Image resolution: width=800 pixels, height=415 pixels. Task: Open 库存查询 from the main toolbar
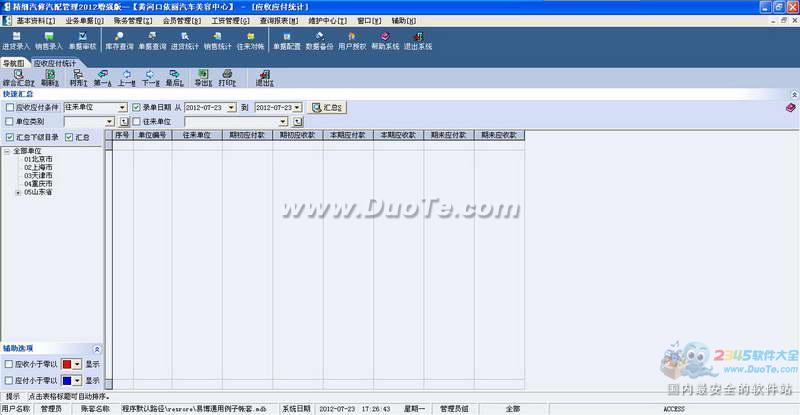point(119,40)
